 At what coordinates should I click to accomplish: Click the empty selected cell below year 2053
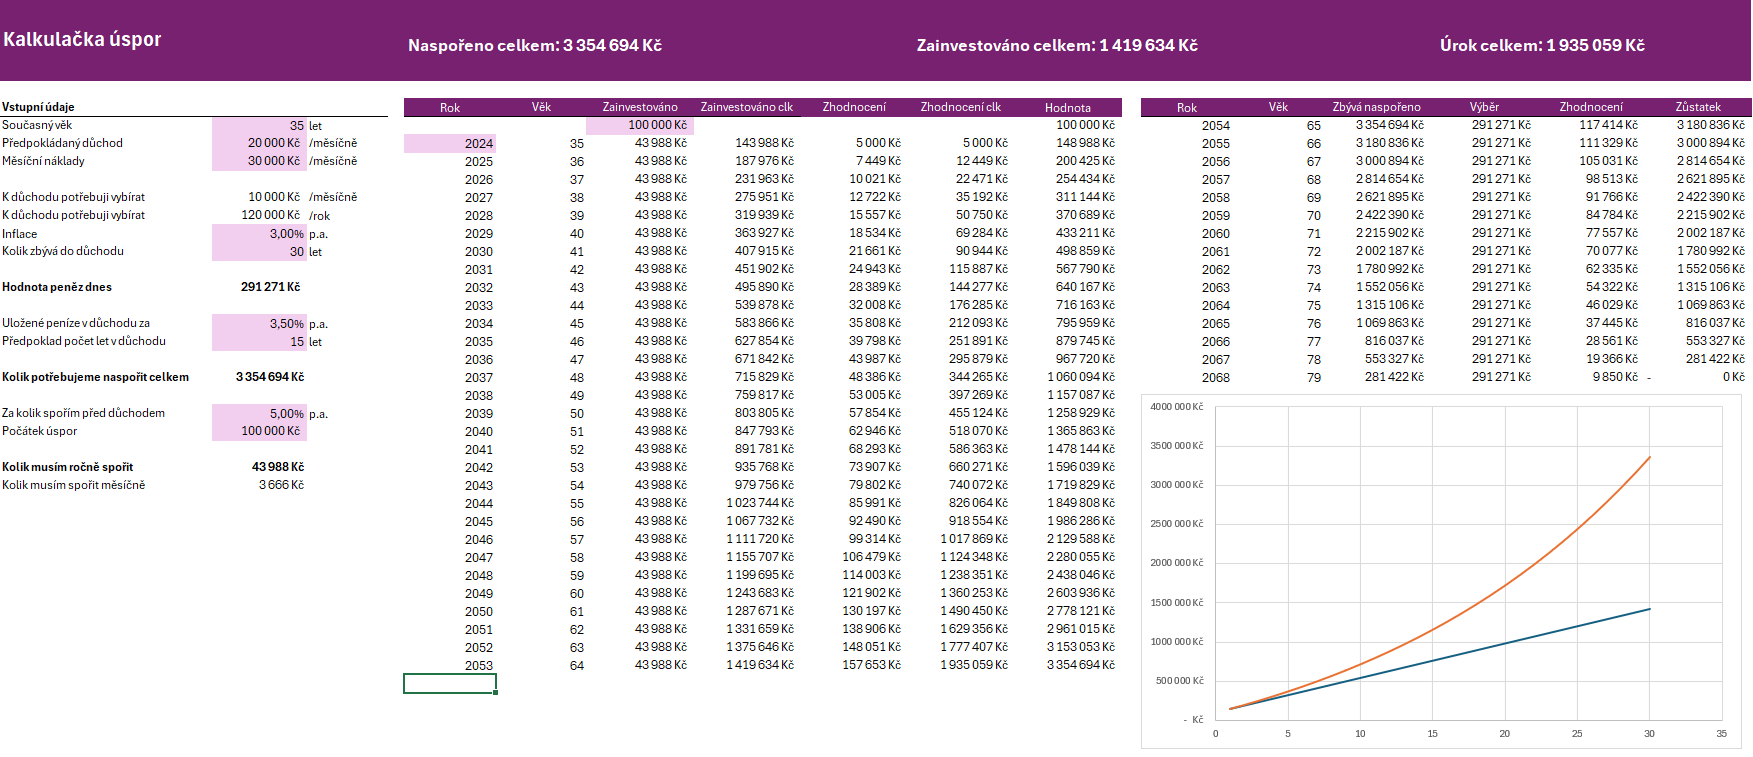(x=450, y=684)
